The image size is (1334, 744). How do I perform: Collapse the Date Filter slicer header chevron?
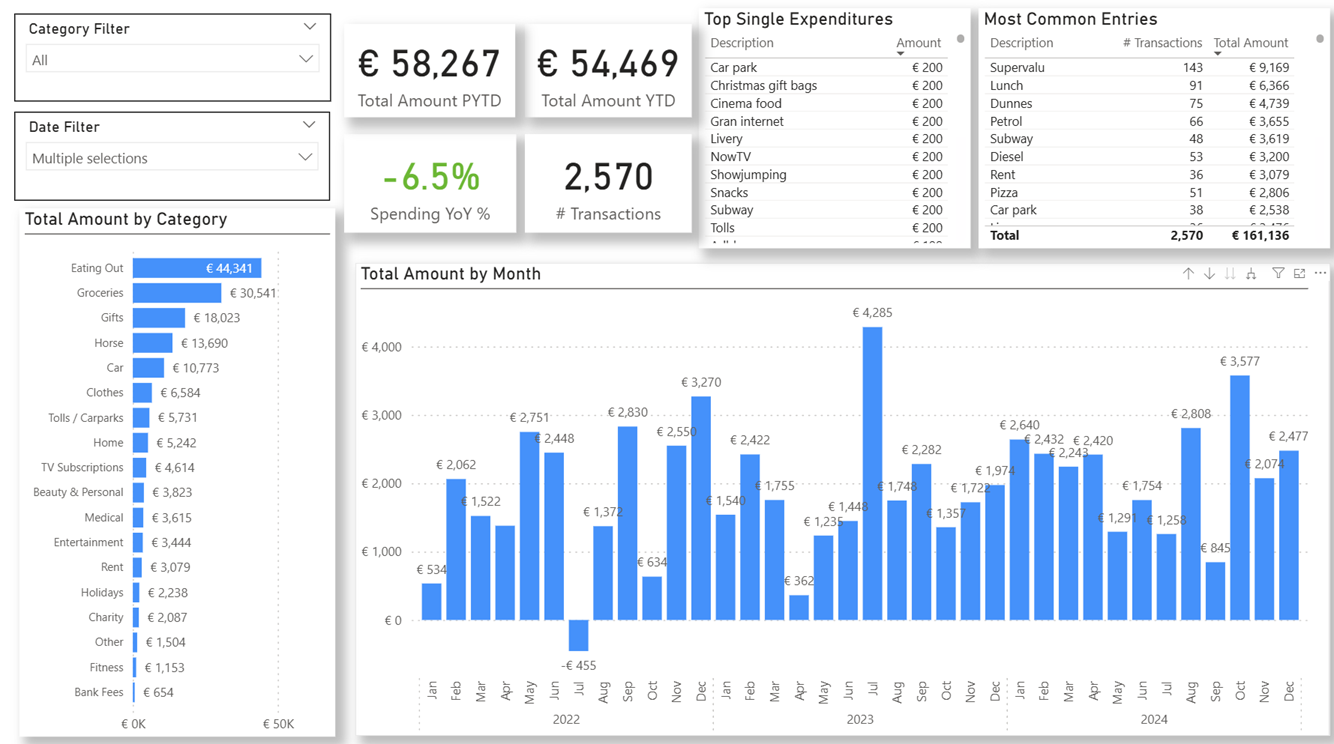309,125
